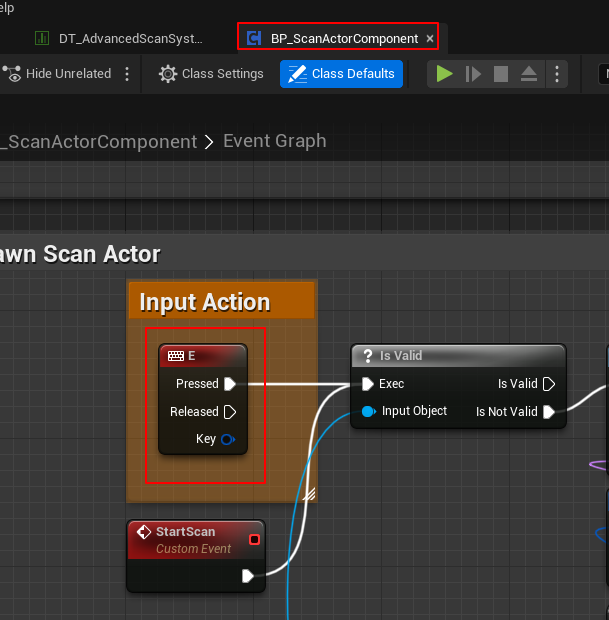The width and height of the screenshot is (609, 620).
Task: Click the Stop simulation button
Action: [501, 74]
